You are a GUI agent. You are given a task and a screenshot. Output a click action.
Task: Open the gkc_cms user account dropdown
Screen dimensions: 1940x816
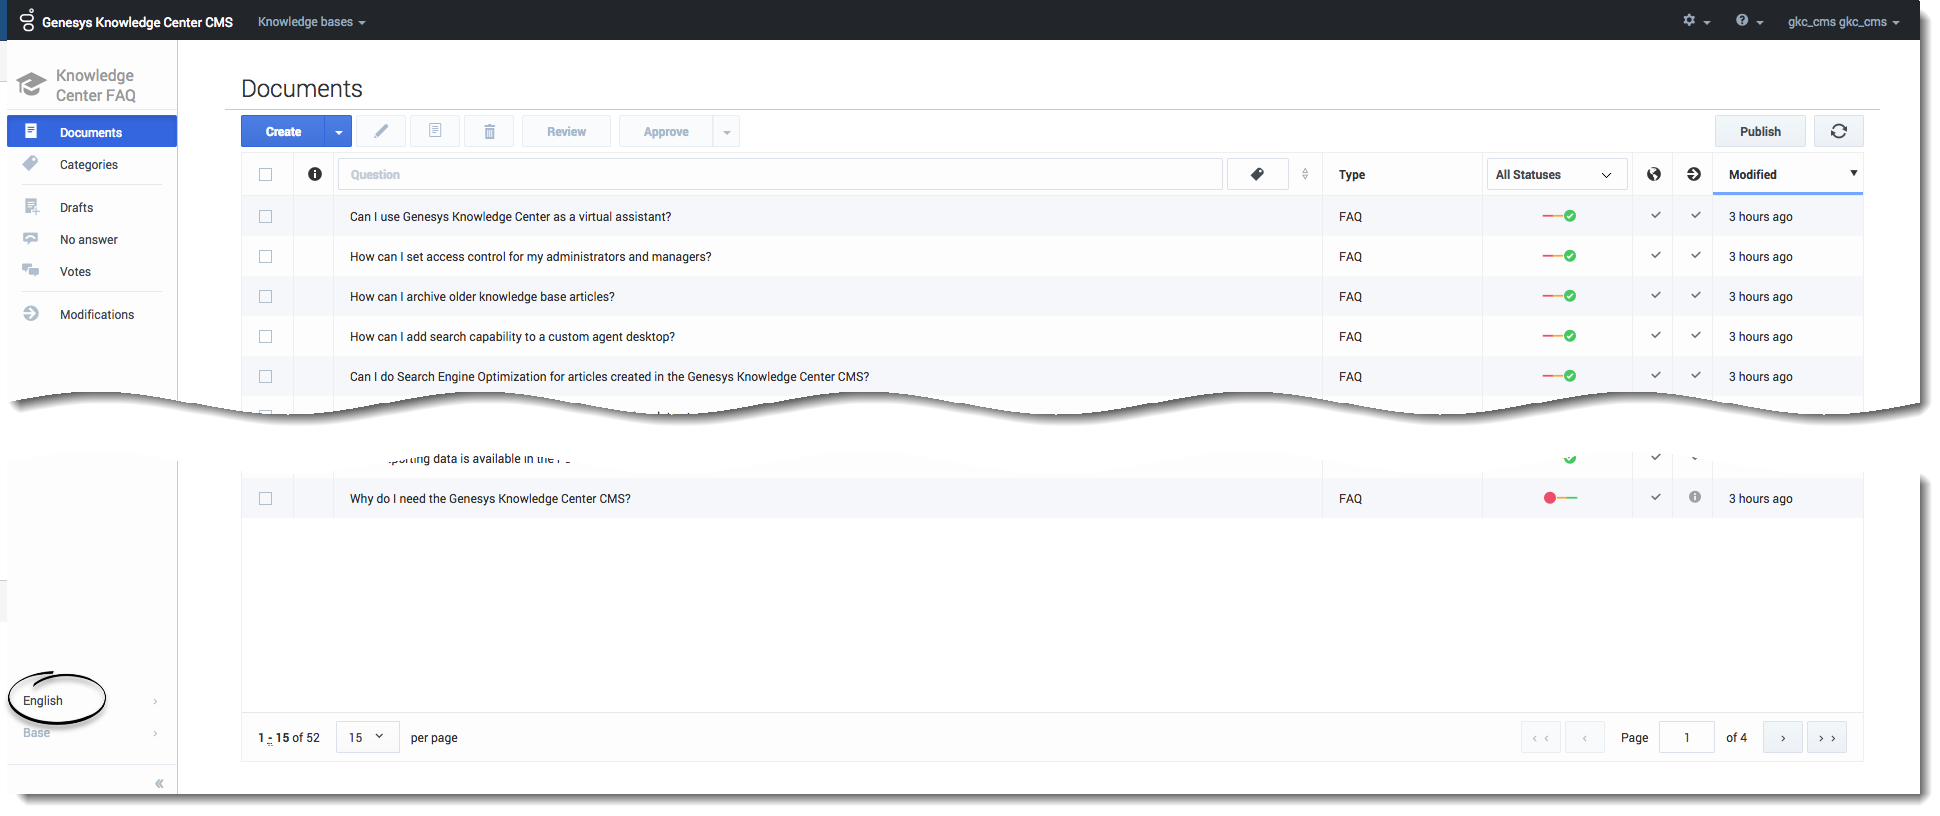(x=1843, y=22)
